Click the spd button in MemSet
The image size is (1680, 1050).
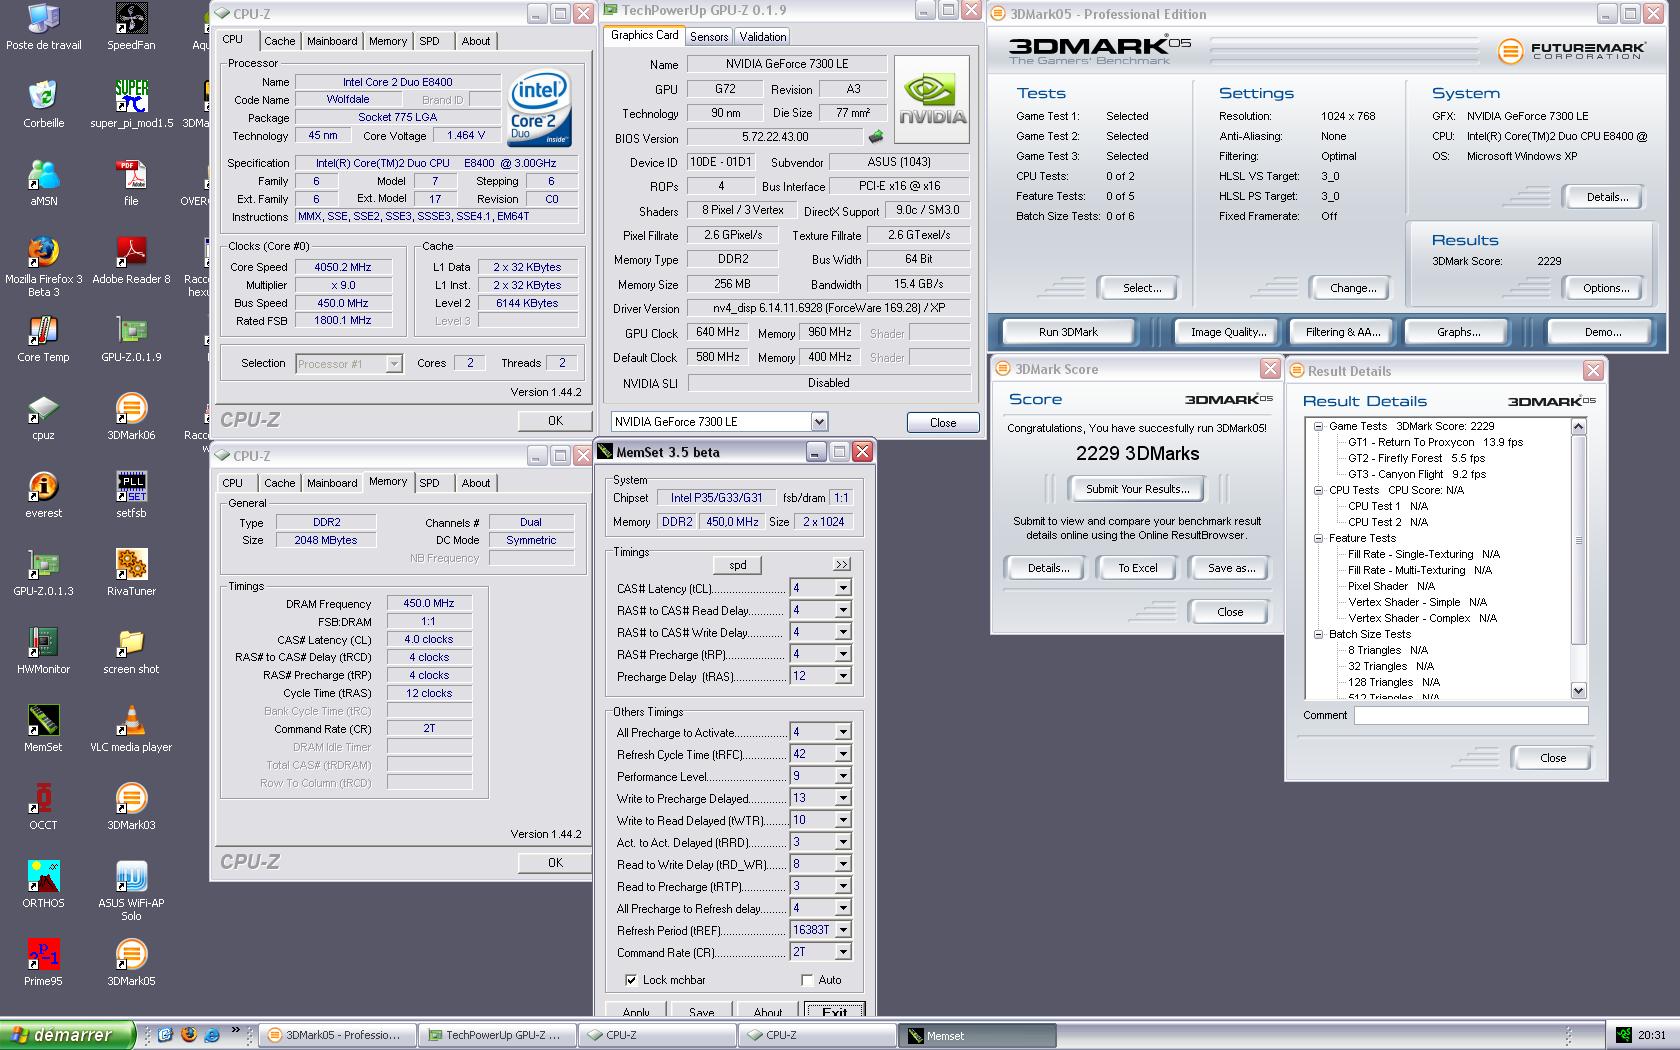tap(738, 565)
